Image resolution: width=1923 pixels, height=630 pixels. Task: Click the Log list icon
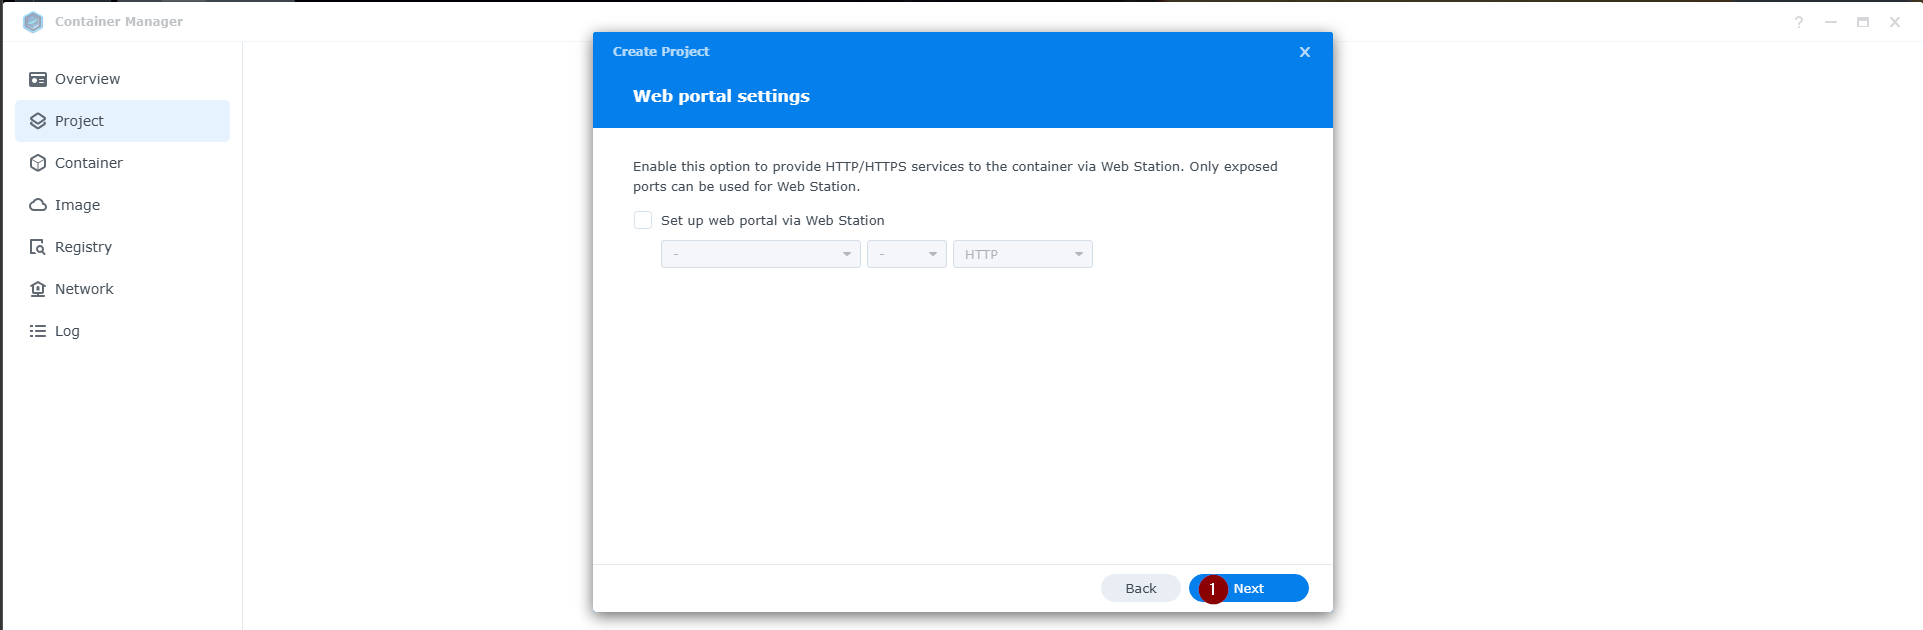(38, 331)
